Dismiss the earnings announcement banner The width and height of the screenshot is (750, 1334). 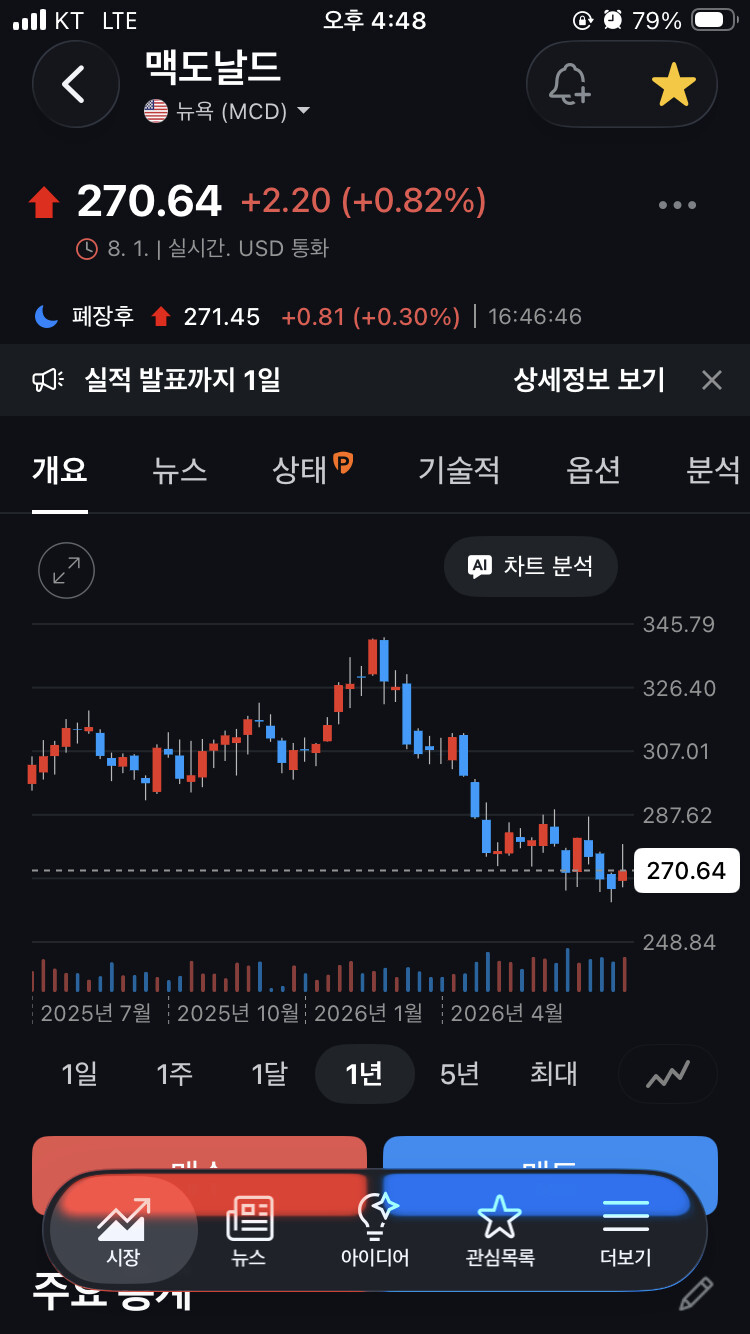711,380
